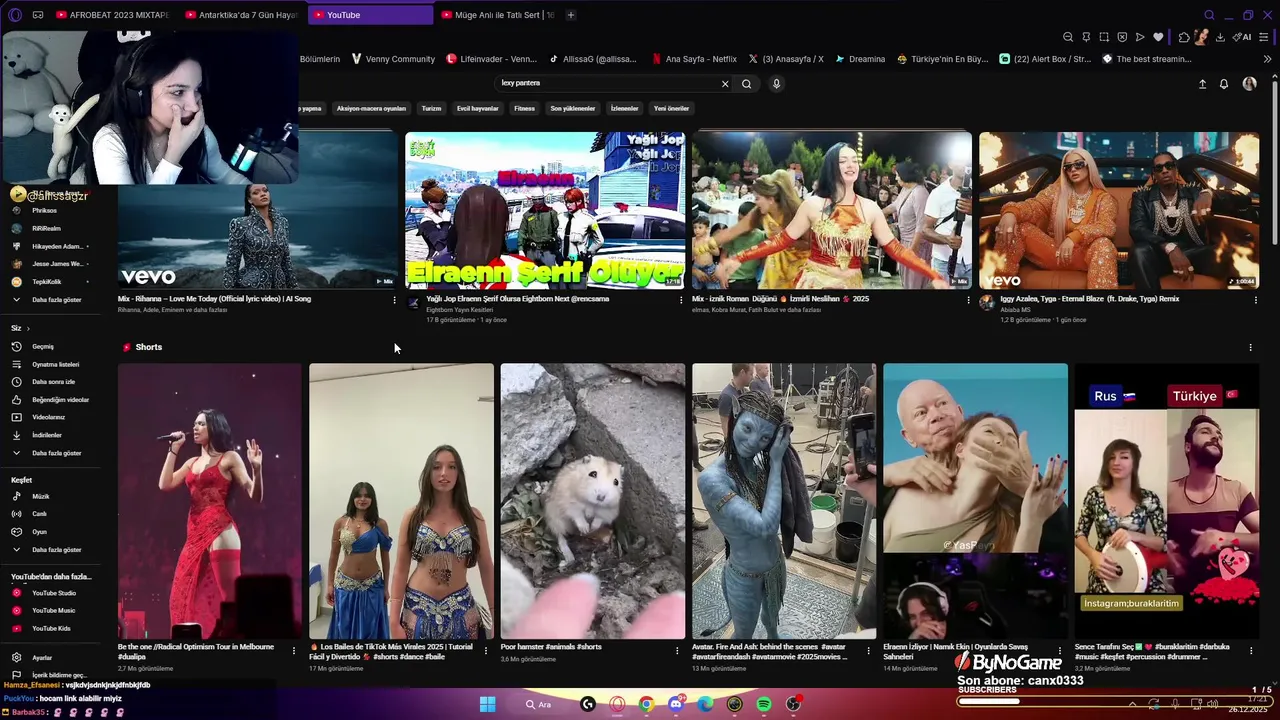Open the YouTube create/upload icon
This screenshot has width=1280, height=720.
[x=1202, y=84]
